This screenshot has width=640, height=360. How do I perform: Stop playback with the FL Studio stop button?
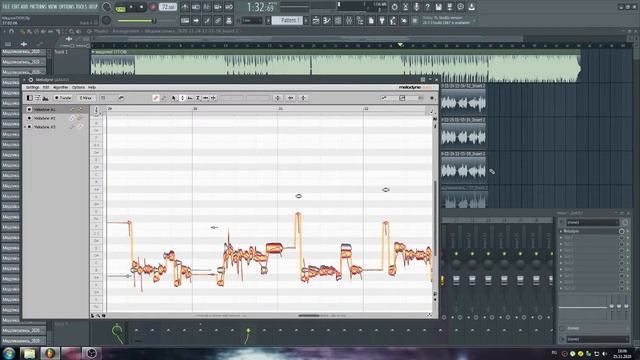click(142, 7)
